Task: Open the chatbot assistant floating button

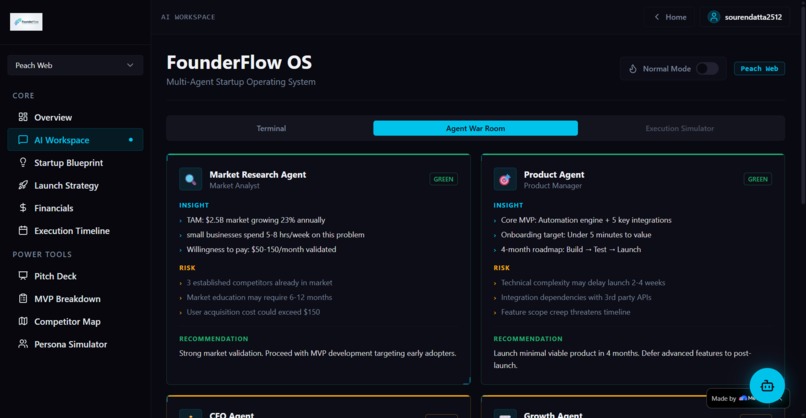Action: tap(767, 386)
